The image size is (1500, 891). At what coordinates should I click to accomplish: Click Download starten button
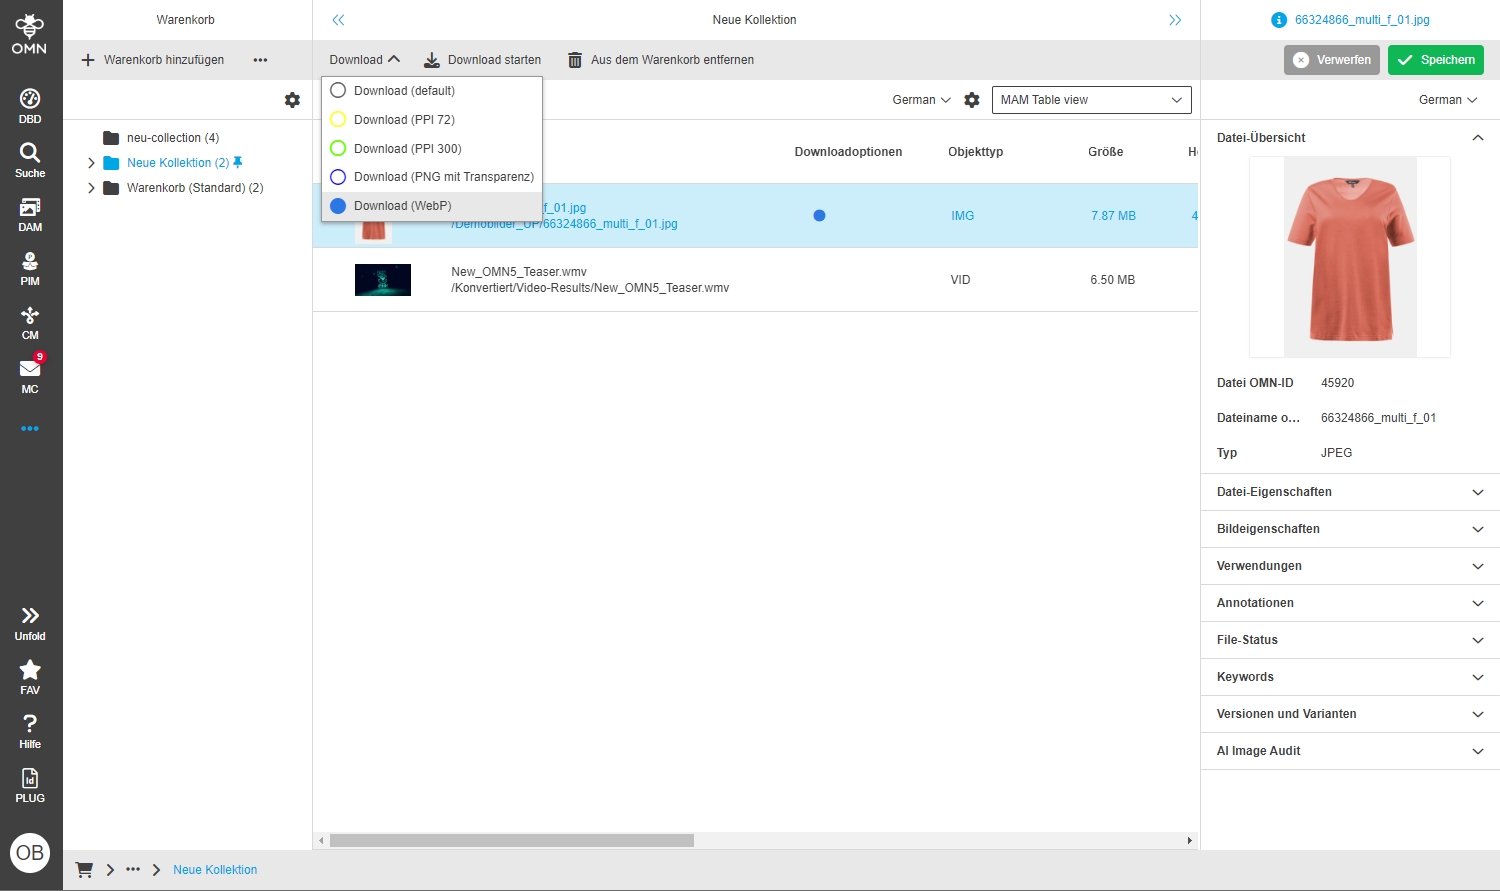tap(483, 60)
